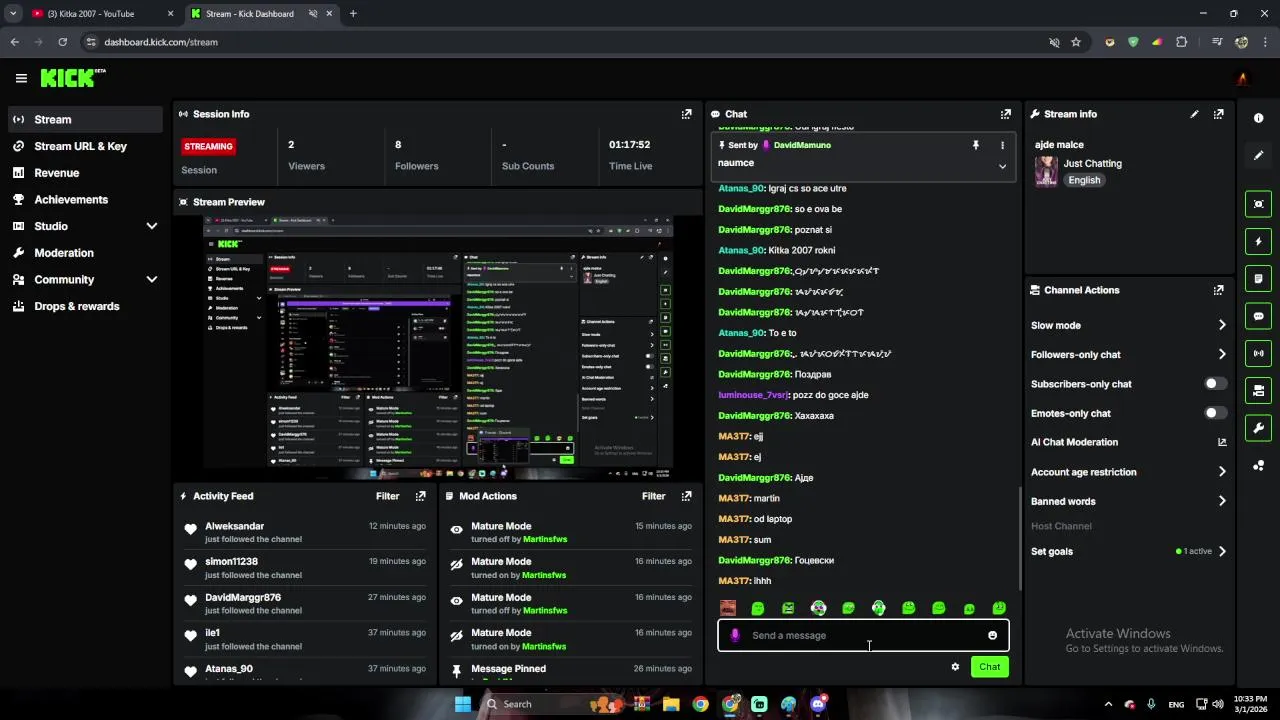Click DavidMamuno username in pinned message

point(802,145)
